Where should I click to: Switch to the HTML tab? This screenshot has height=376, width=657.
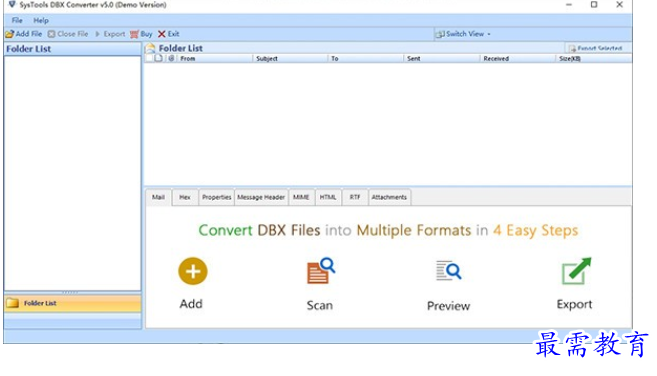pos(328,197)
